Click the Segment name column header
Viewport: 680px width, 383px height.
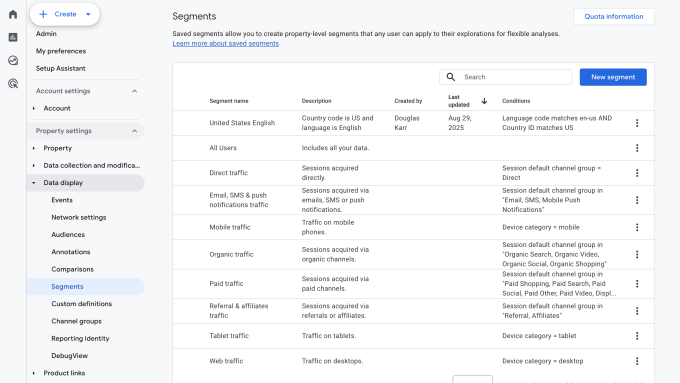point(229,101)
